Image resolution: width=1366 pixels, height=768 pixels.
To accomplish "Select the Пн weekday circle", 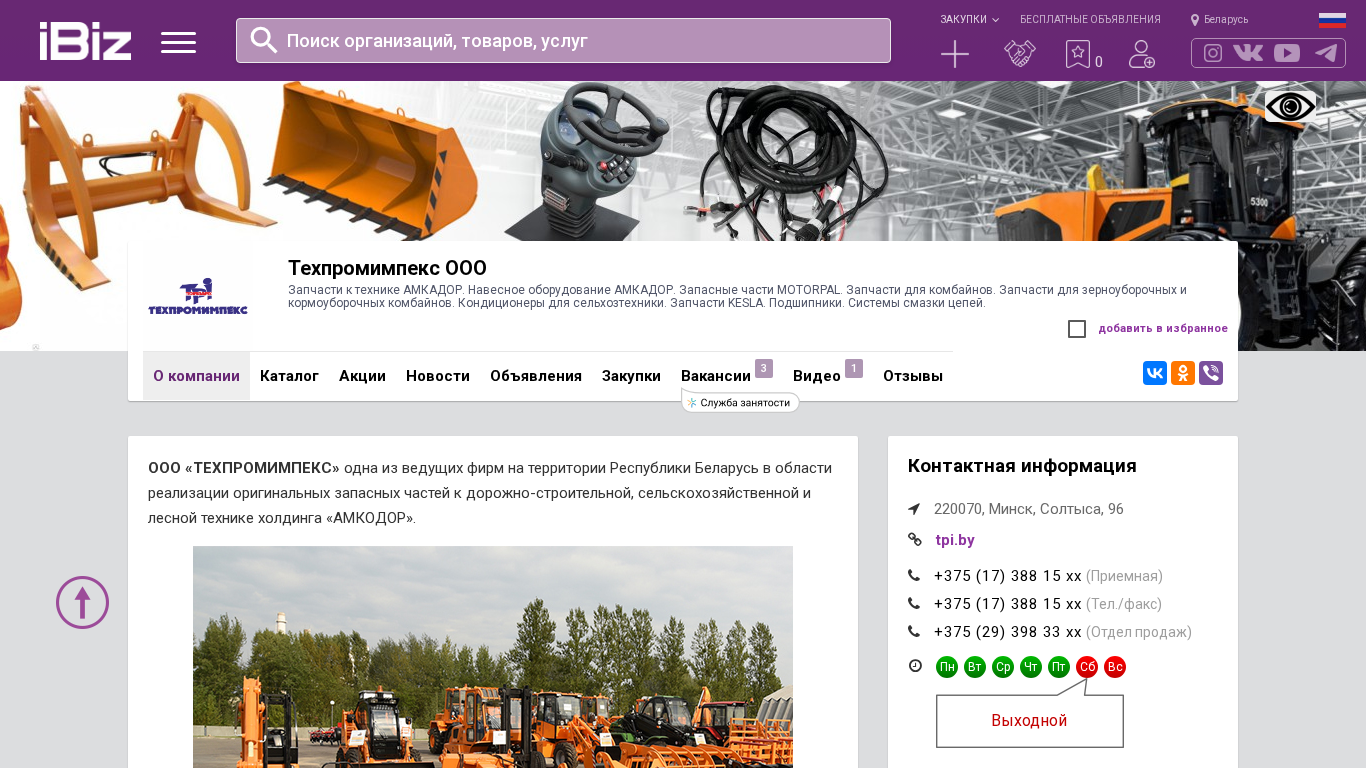I will (x=947, y=667).
